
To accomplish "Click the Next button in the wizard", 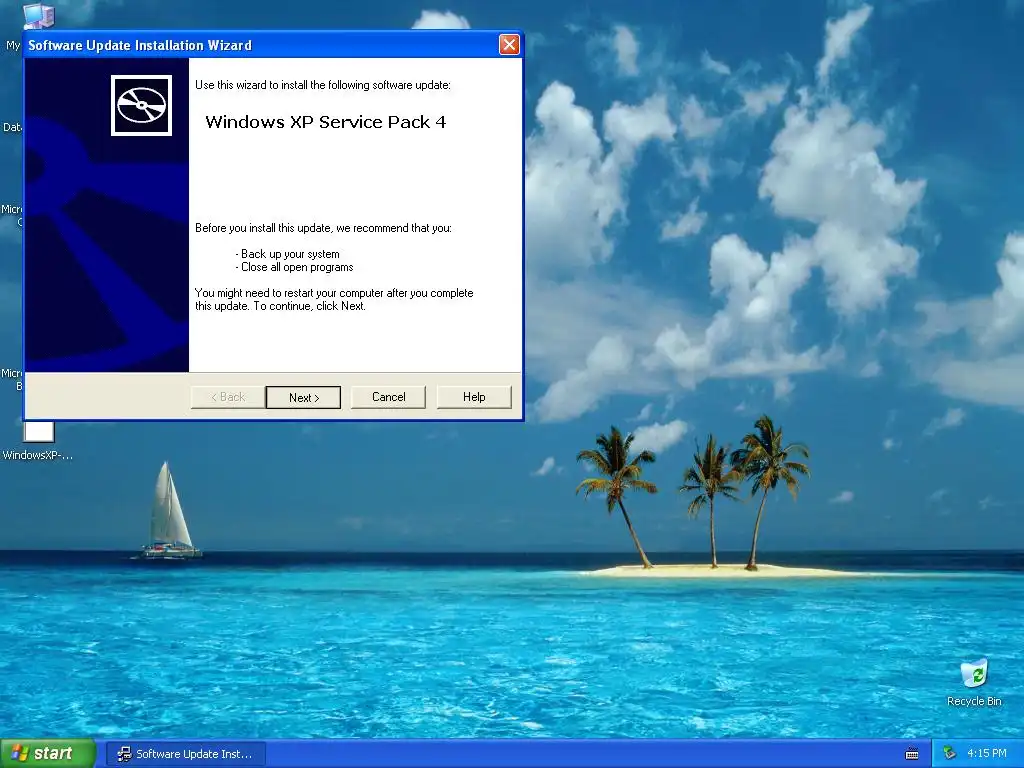I will tap(303, 397).
